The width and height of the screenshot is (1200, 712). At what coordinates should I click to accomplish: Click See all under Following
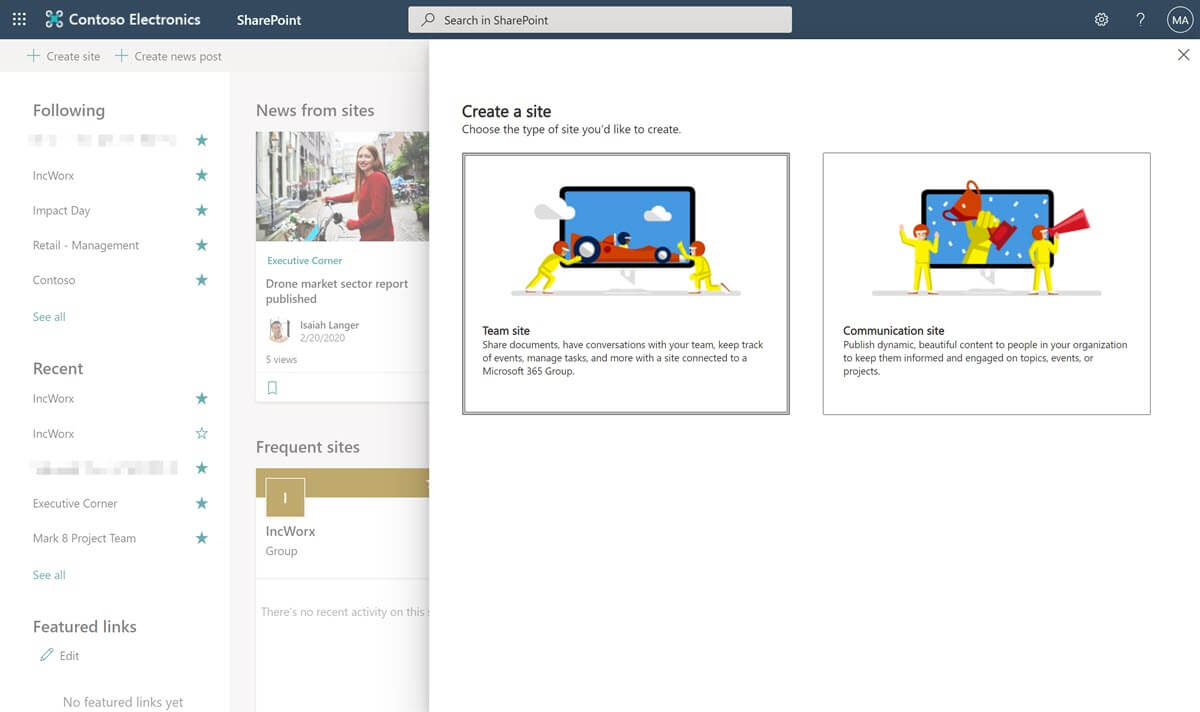49,317
